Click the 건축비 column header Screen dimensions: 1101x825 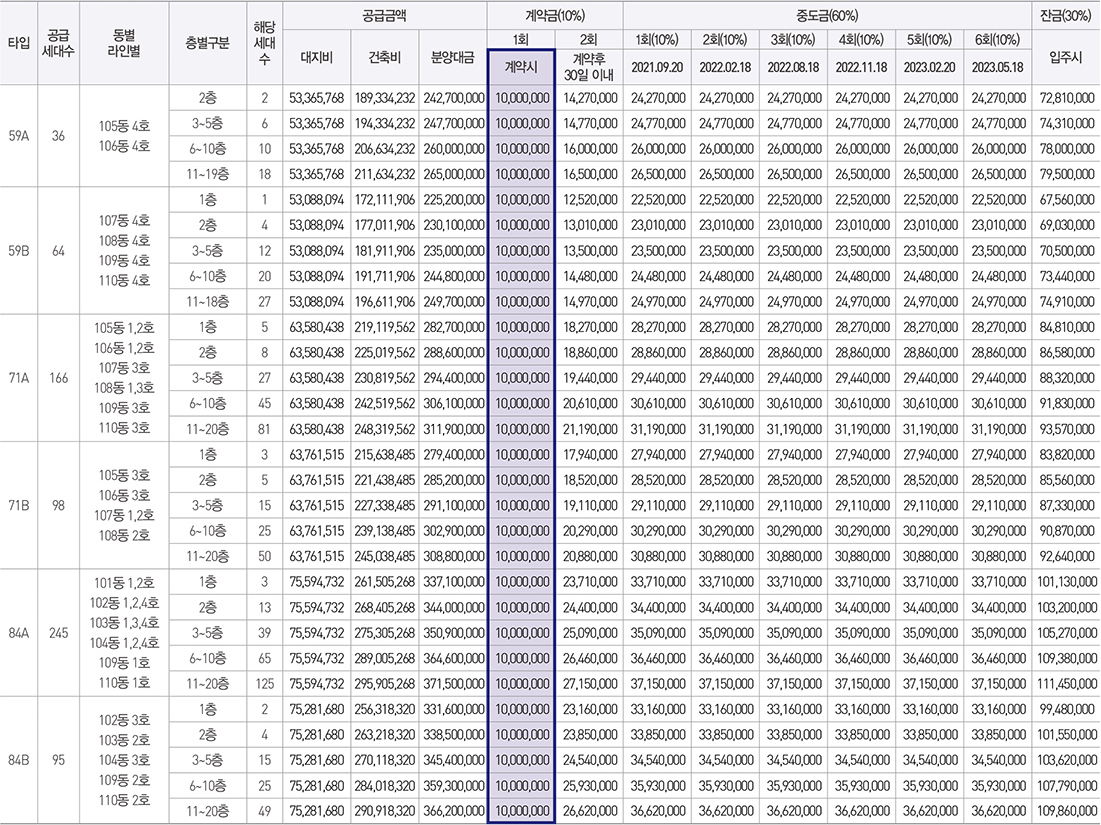pyautogui.click(x=385, y=58)
